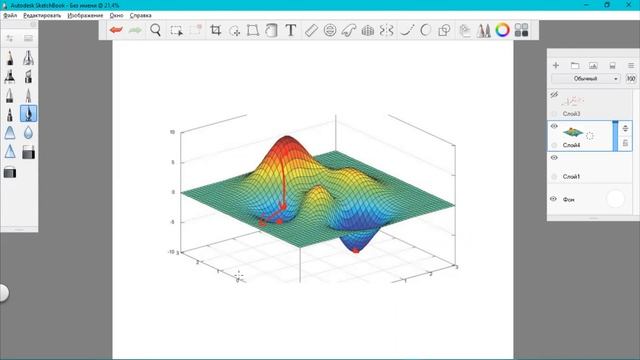Image resolution: width=640 pixels, height=360 pixels.
Task: Choose the rectangular selection tool
Action: point(176,31)
